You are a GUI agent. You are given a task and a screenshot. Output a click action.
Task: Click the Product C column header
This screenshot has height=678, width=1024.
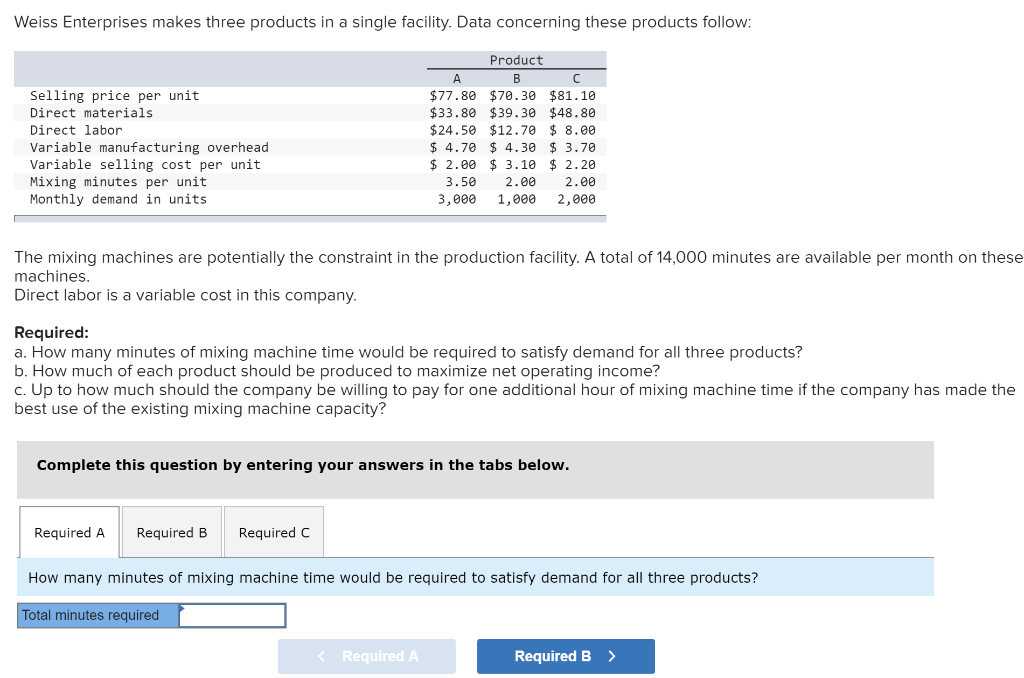pyautogui.click(x=576, y=78)
